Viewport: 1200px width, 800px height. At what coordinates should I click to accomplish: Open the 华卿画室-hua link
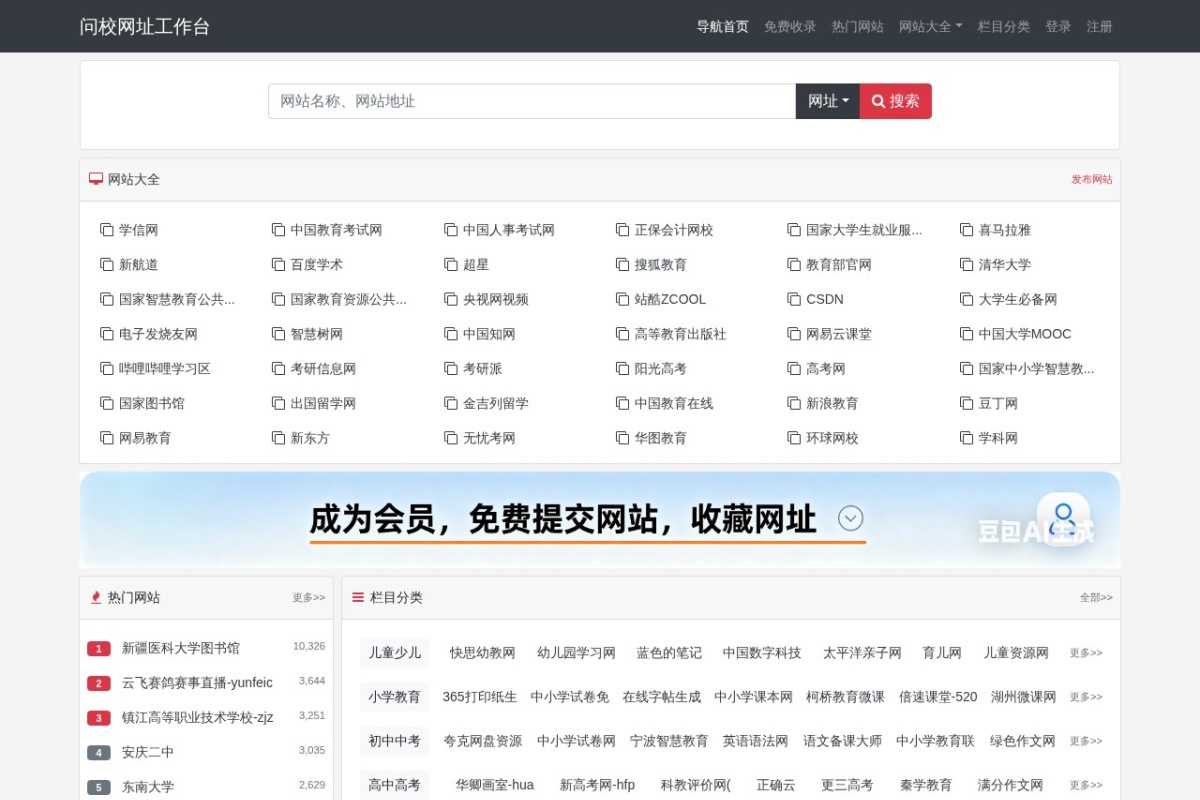(495, 785)
